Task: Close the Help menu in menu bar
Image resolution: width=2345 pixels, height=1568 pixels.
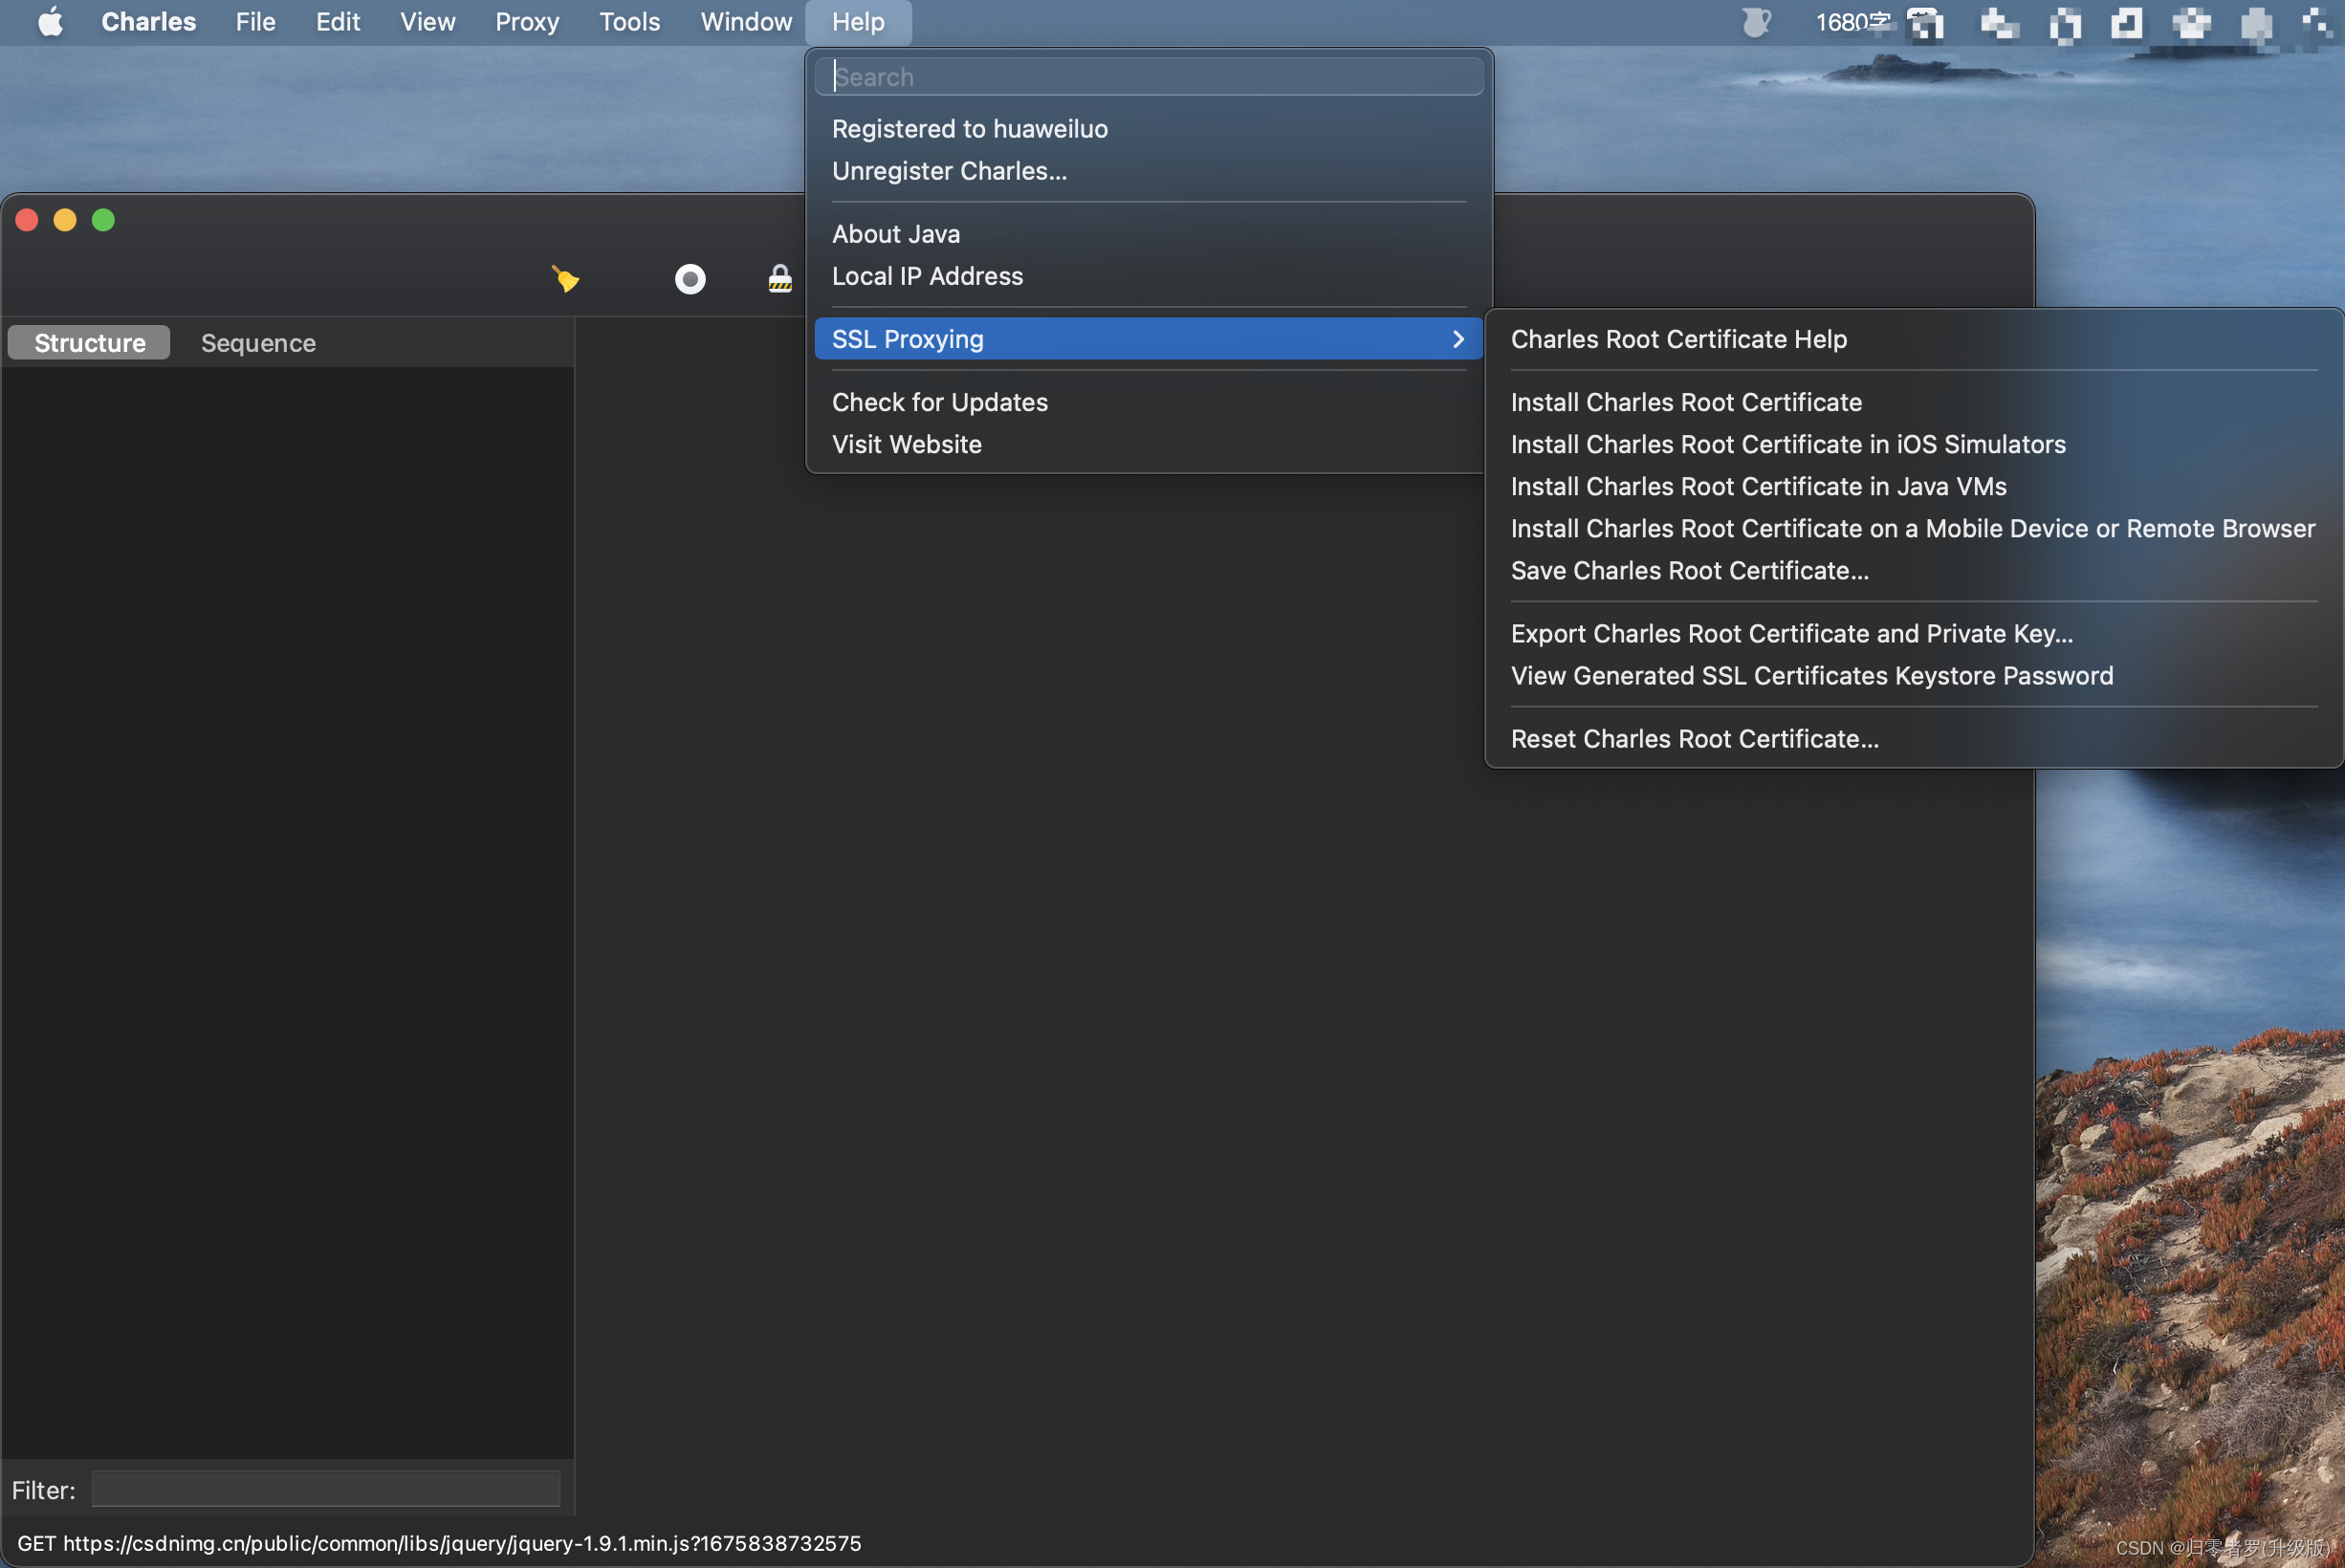Action: (x=858, y=22)
